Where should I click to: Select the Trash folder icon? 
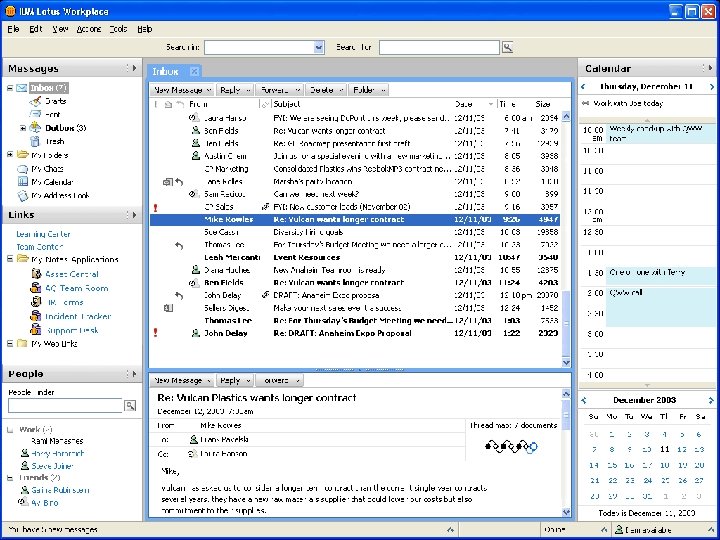click(x=36, y=141)
